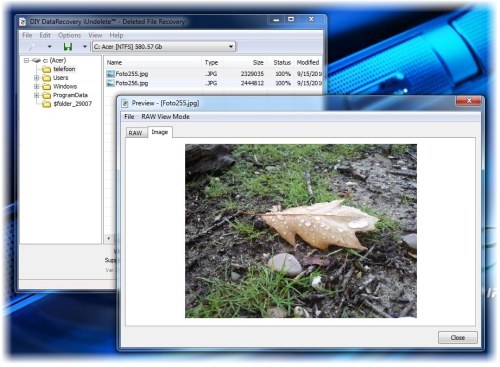Click the ProgramData folder icon

pos(46,95)
